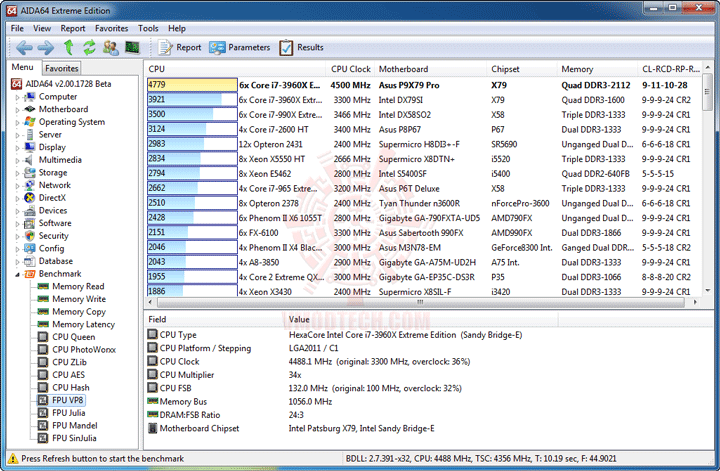Expand the Computer tree node
The width and height of the screenshot is (720, 471).
point(17,97)
